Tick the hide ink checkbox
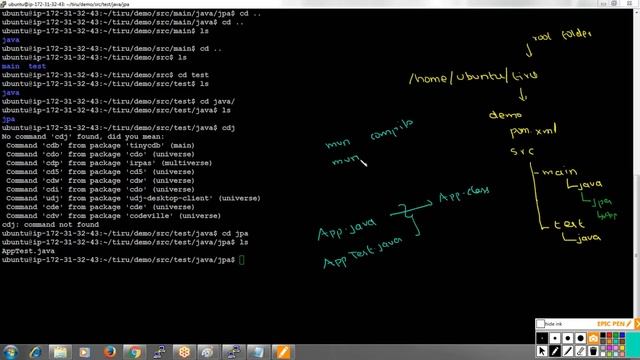The height and width of the screenshot is (360, 640). pyautogui.click(x=540, y=324)
